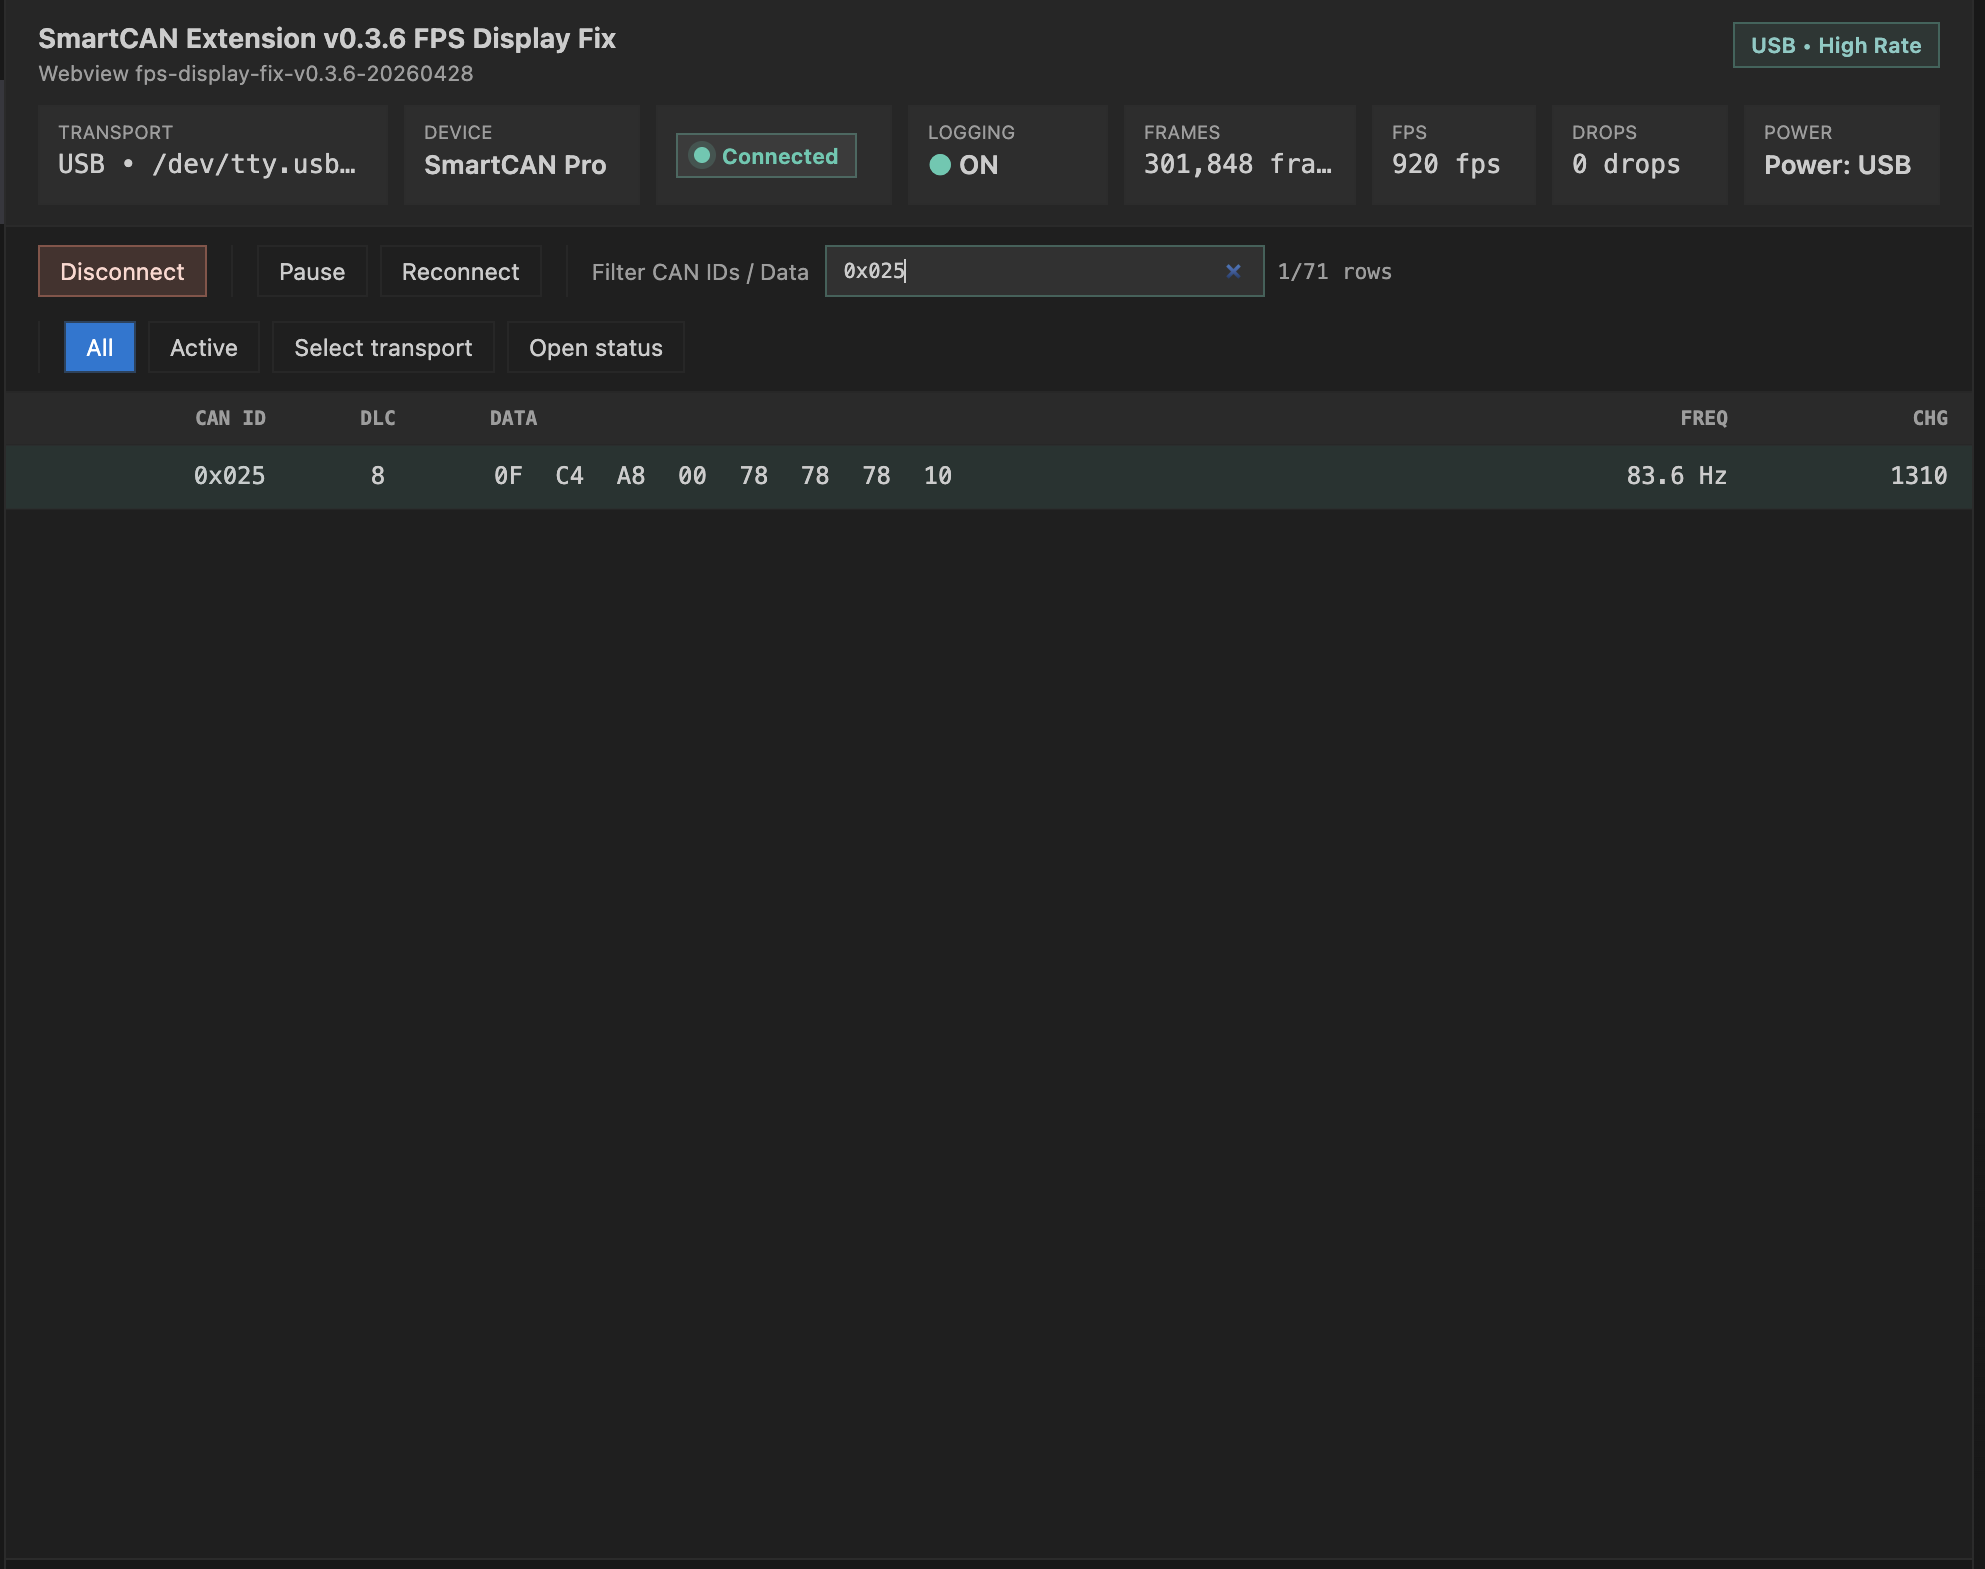The image size is (1985, 1569).
Task: Click the Logging ON green dot
Action: [940, 165]
